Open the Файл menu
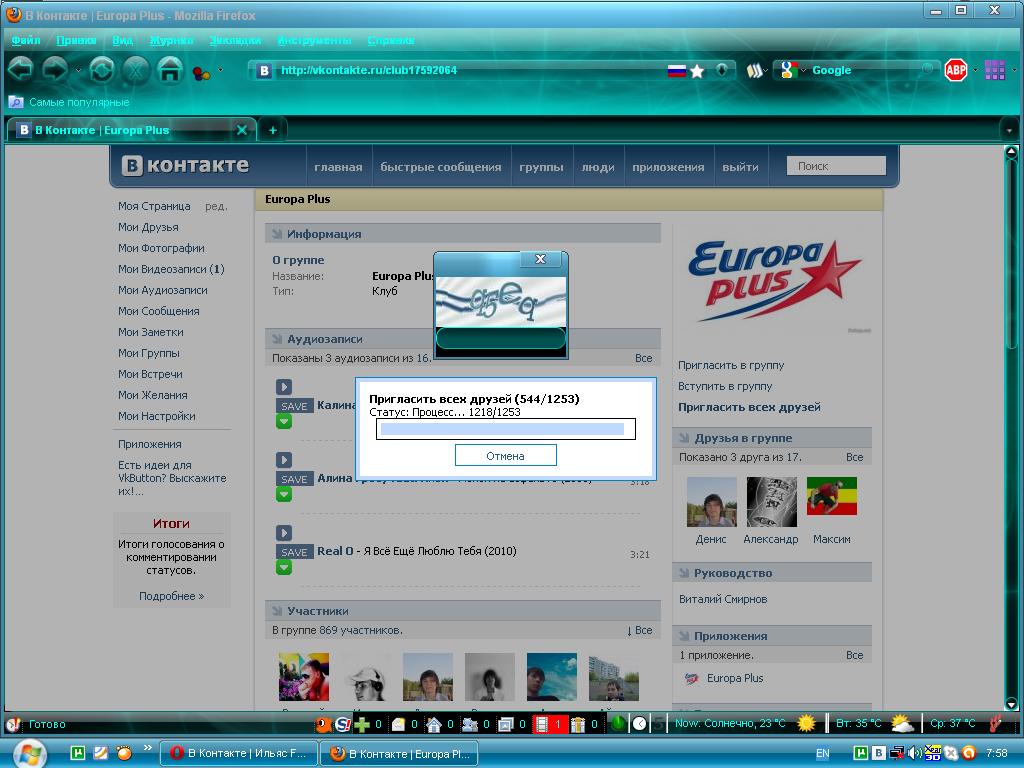The height and width of the screenshot is (768, 1024). (26, 40)
